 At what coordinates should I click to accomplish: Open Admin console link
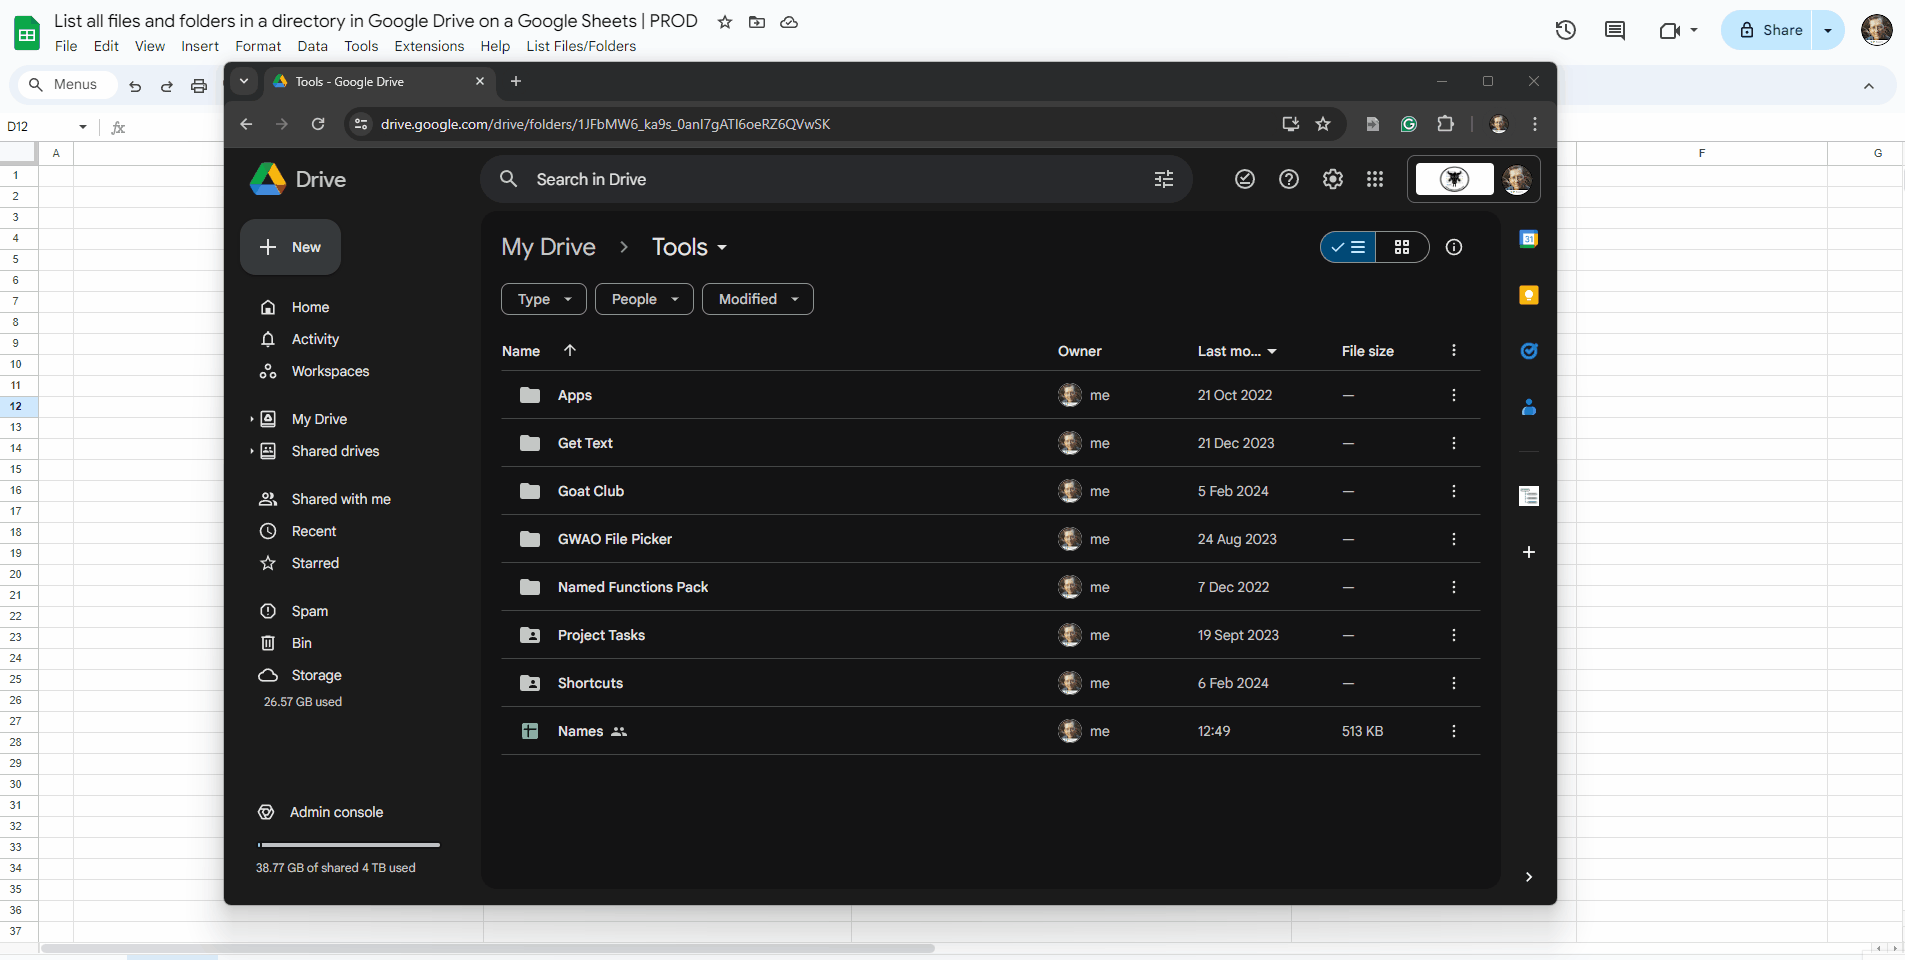336,812
